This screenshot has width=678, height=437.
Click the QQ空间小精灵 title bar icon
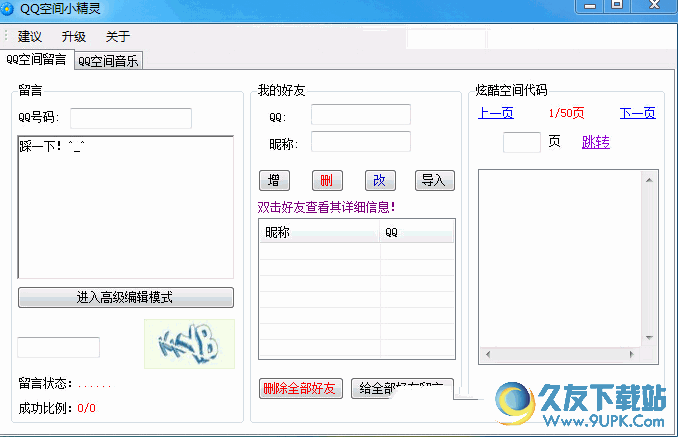coord(7,8)
